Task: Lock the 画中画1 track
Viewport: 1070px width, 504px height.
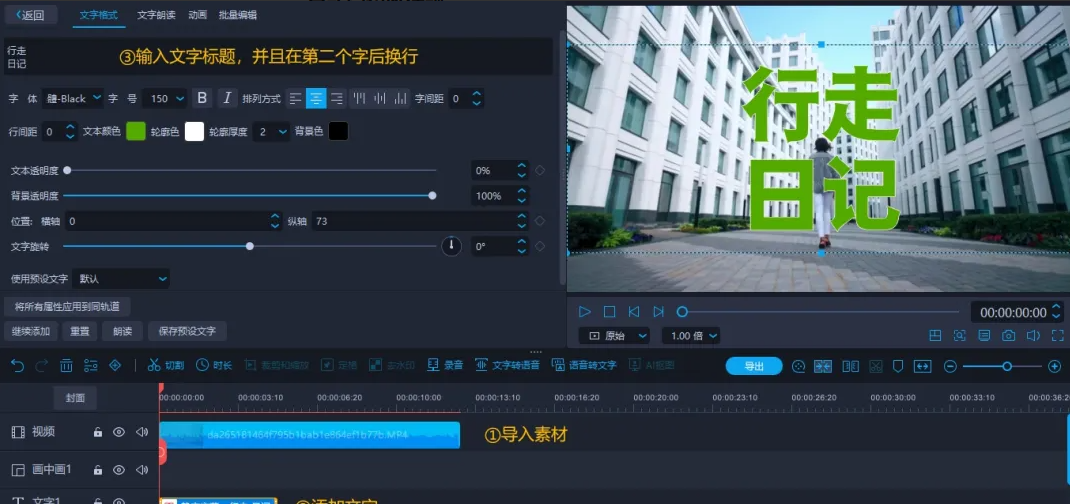Action: click(x=98, y=470)
